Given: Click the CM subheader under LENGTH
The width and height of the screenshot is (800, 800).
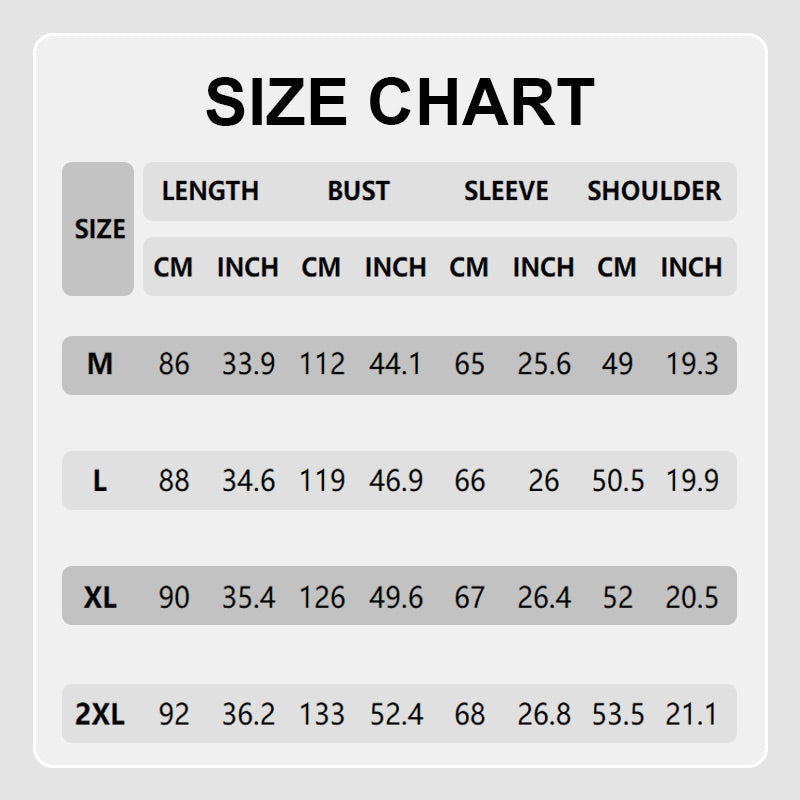Looking at the screenshot, I should [173, 268].
